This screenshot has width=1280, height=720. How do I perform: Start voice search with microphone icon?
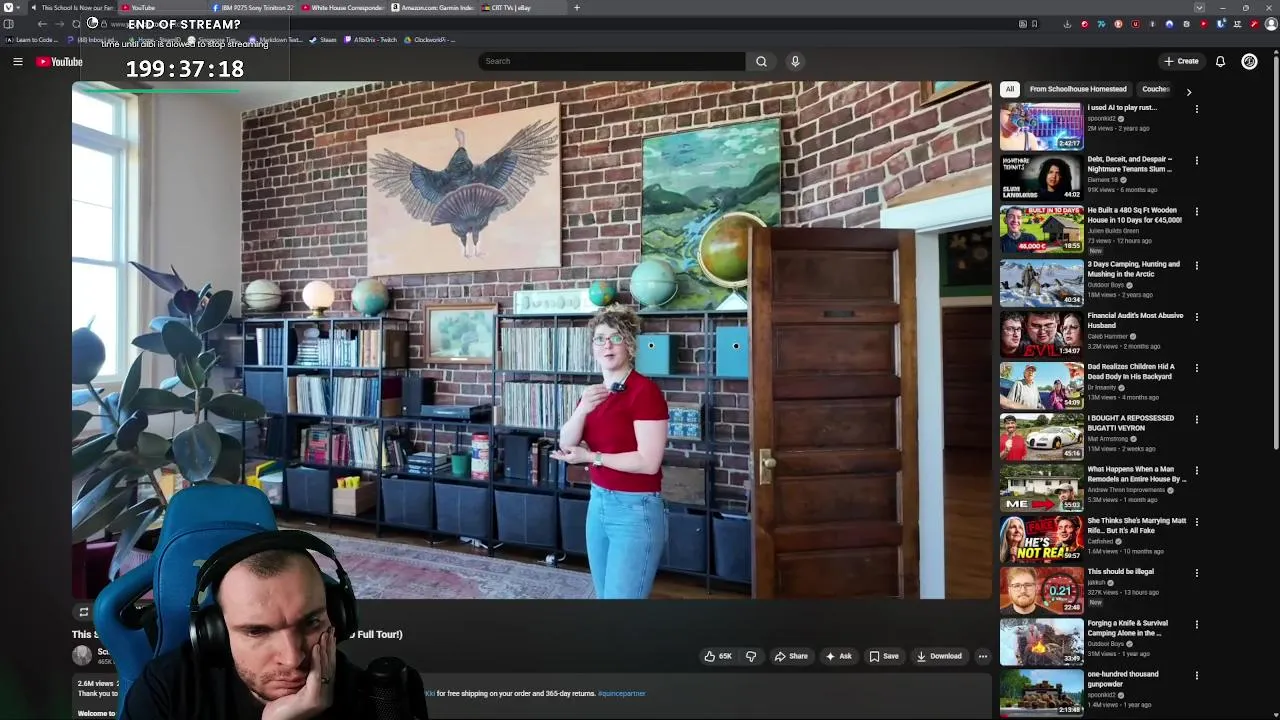795,61
